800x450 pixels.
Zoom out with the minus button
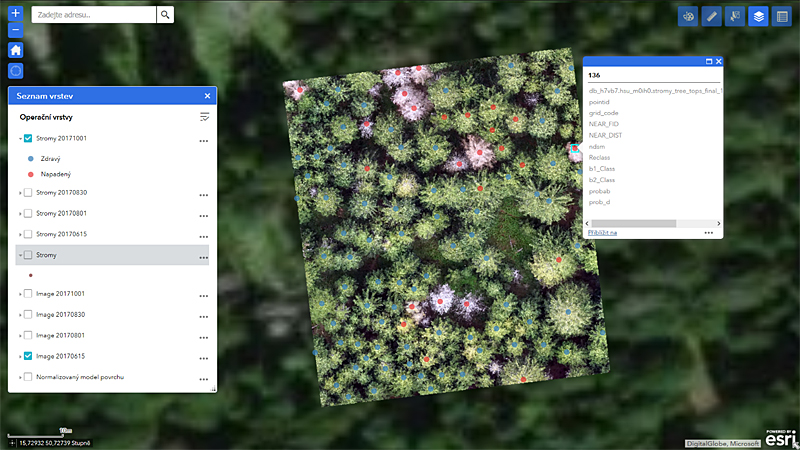click(15, 31)
